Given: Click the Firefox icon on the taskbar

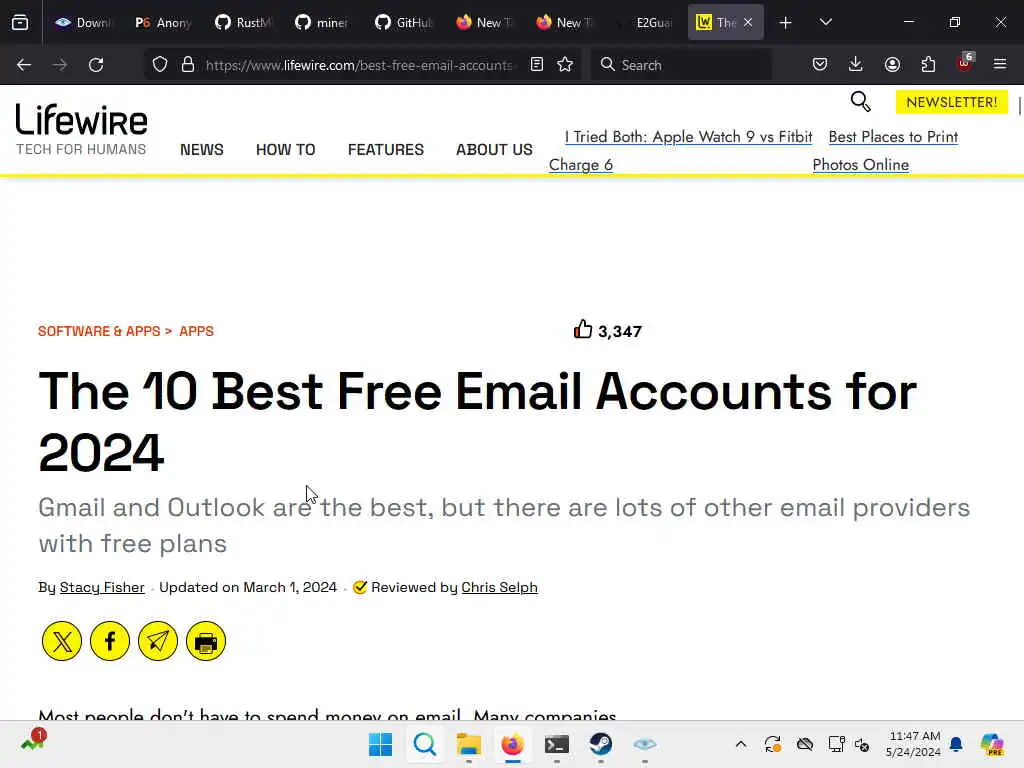Looking at the screenshot, I should (x=513, y=744).
